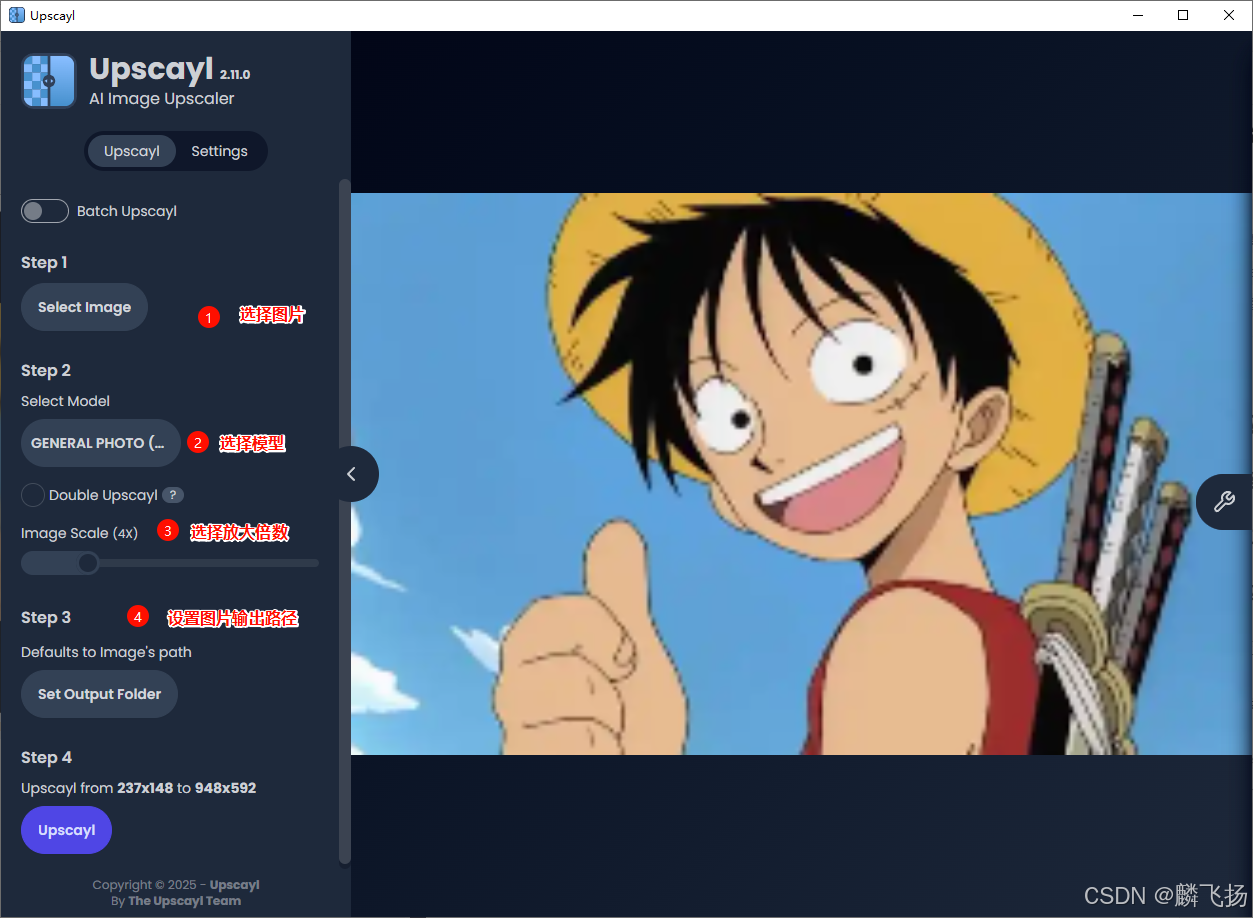Click the Set Output Folder button
Viewport: 1253px width, 918px height.
[x=99, y=694]
